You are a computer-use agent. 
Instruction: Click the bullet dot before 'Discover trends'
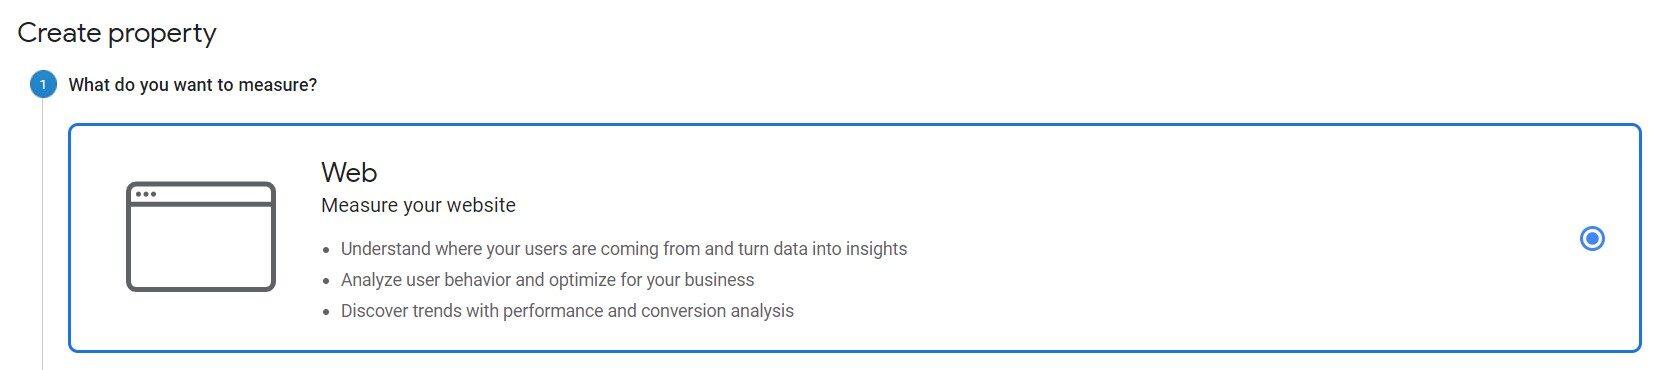point(326,312)
